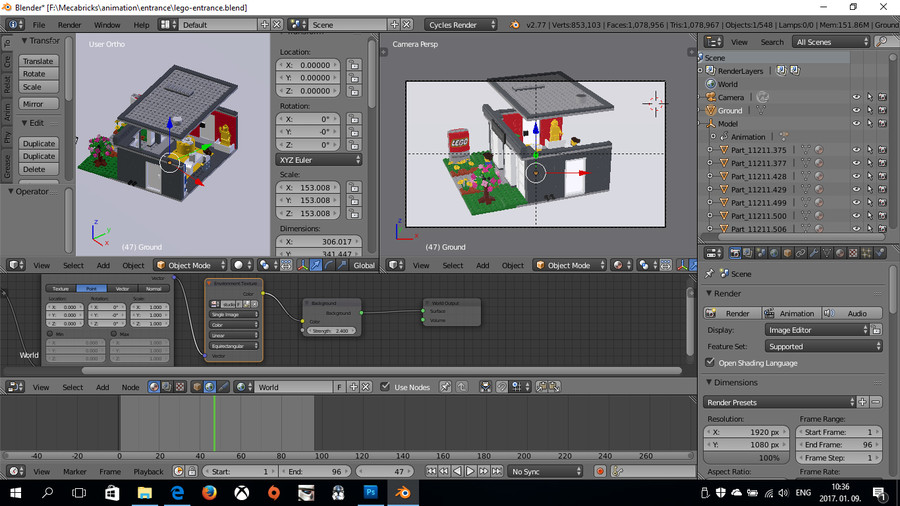
Task: Click the Animation render button
Action: [x=791, y=313]
